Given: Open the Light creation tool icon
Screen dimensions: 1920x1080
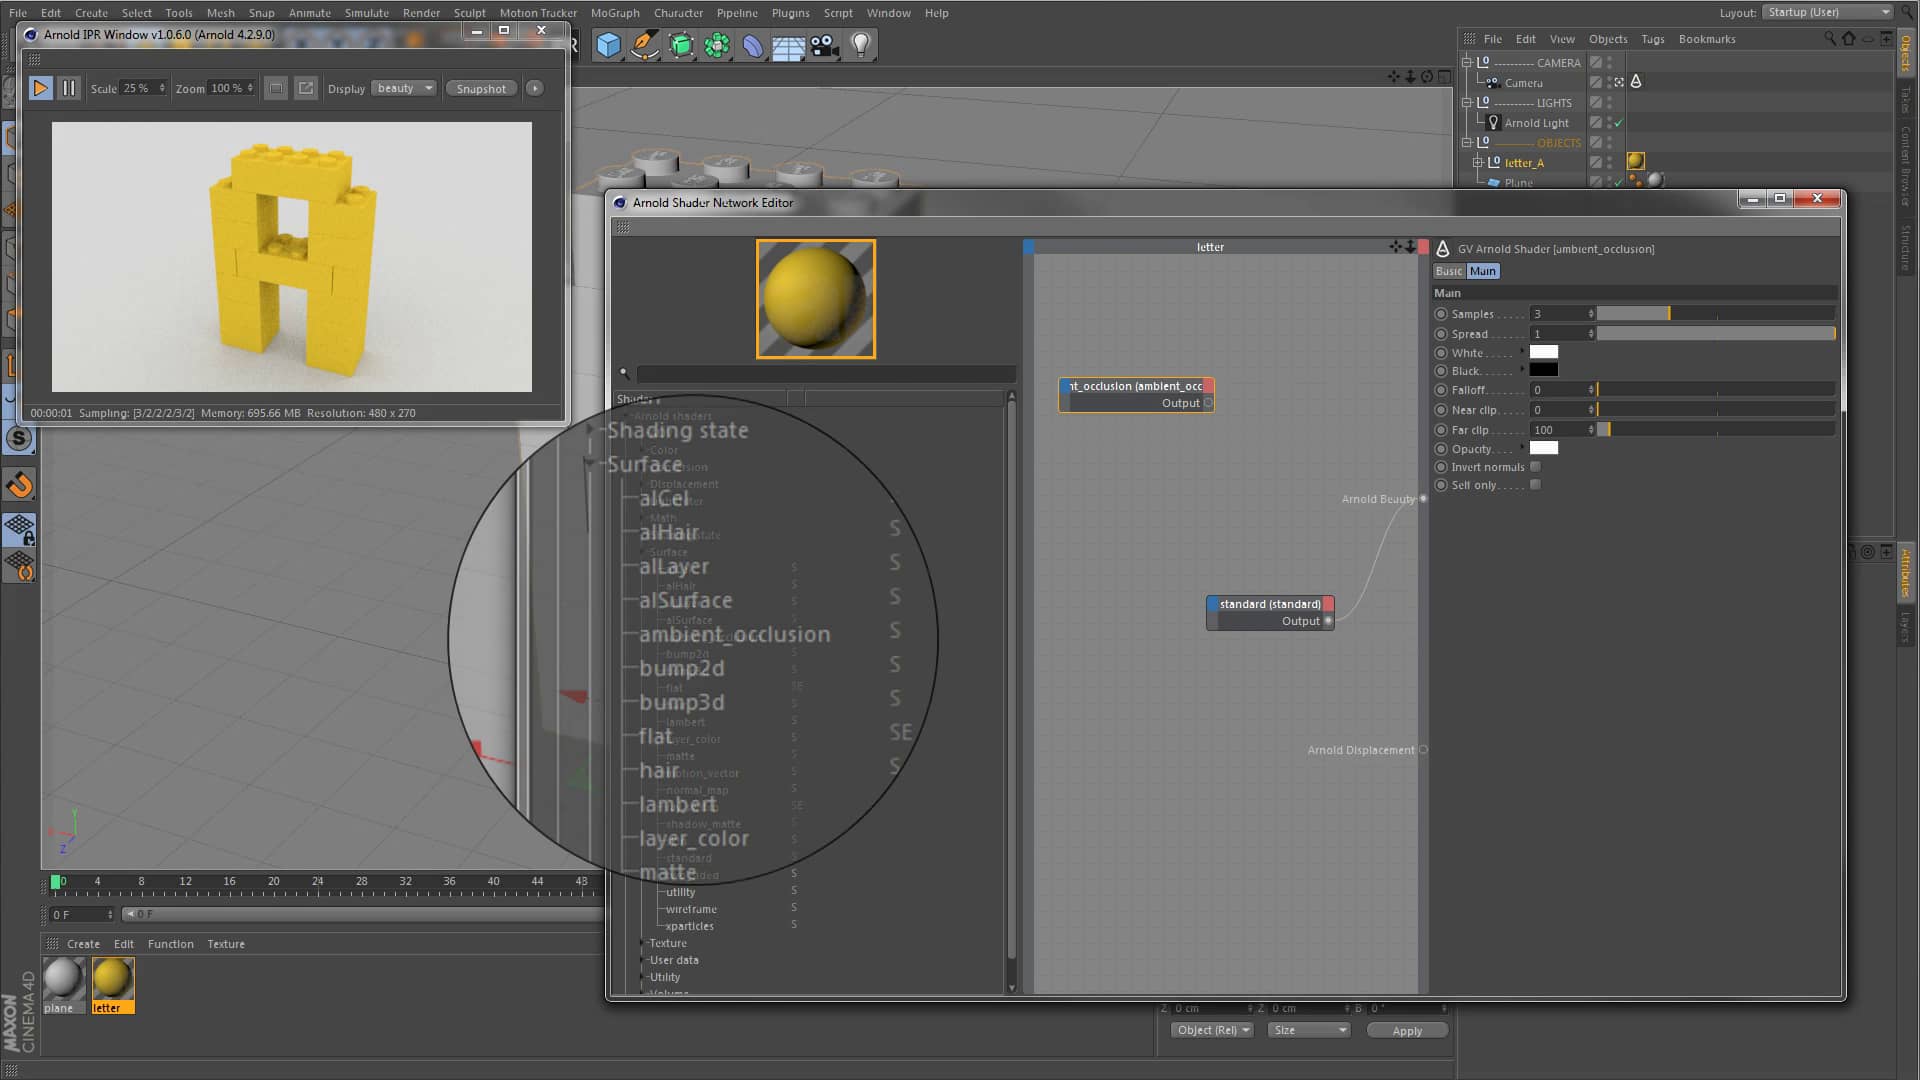Looking at the screenshot, I should [860, 45].
